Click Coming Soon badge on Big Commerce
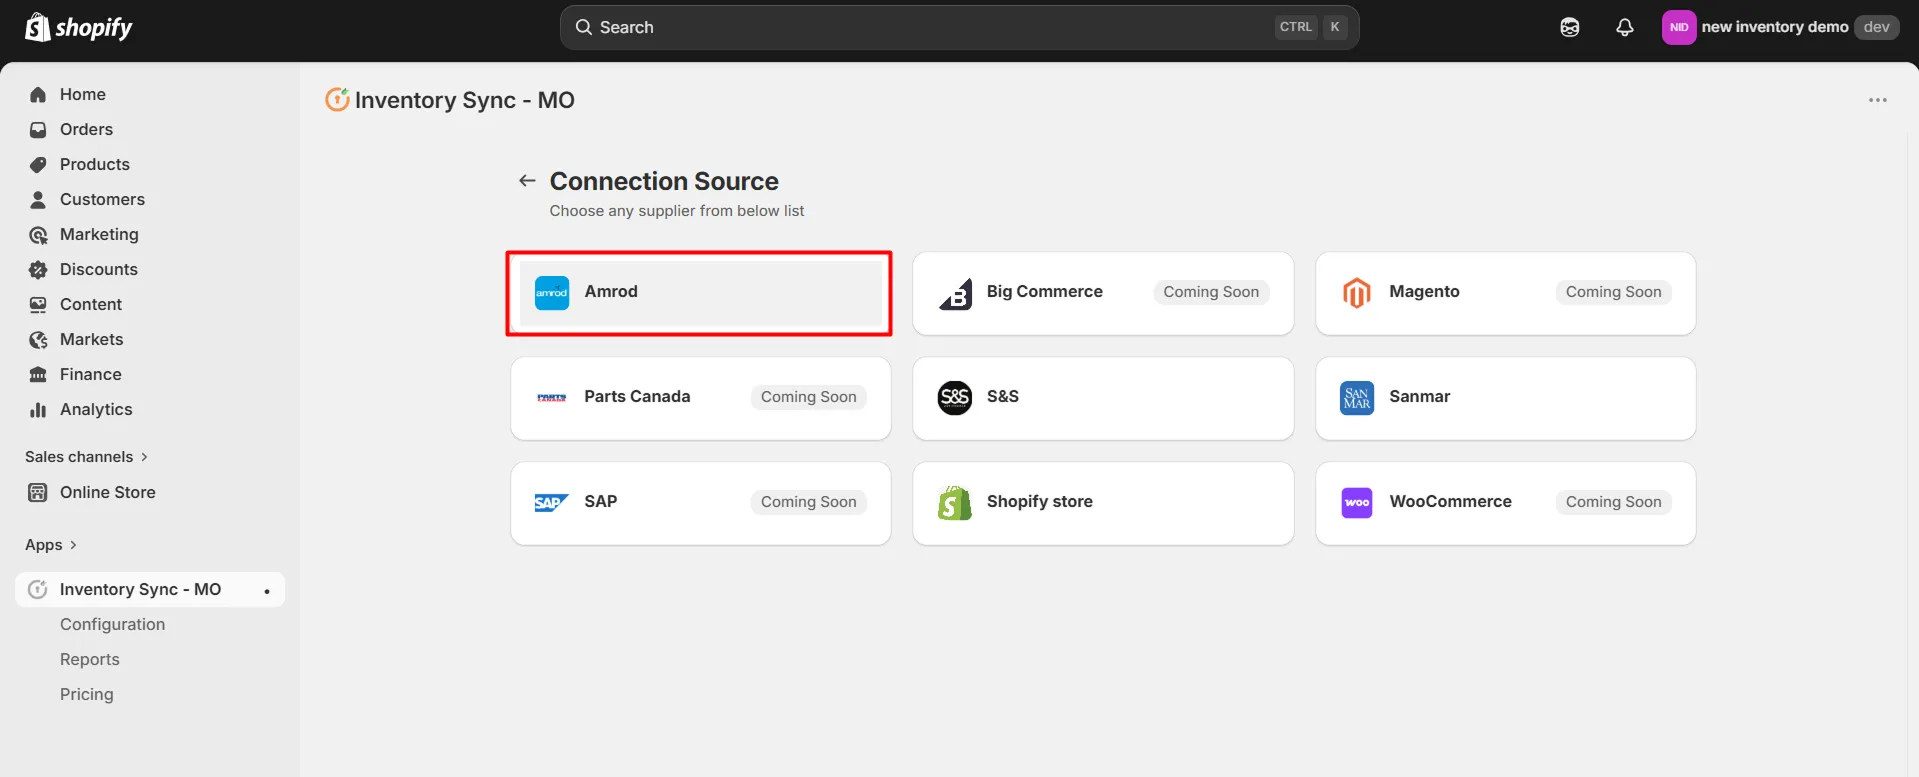 point(1211,292)
